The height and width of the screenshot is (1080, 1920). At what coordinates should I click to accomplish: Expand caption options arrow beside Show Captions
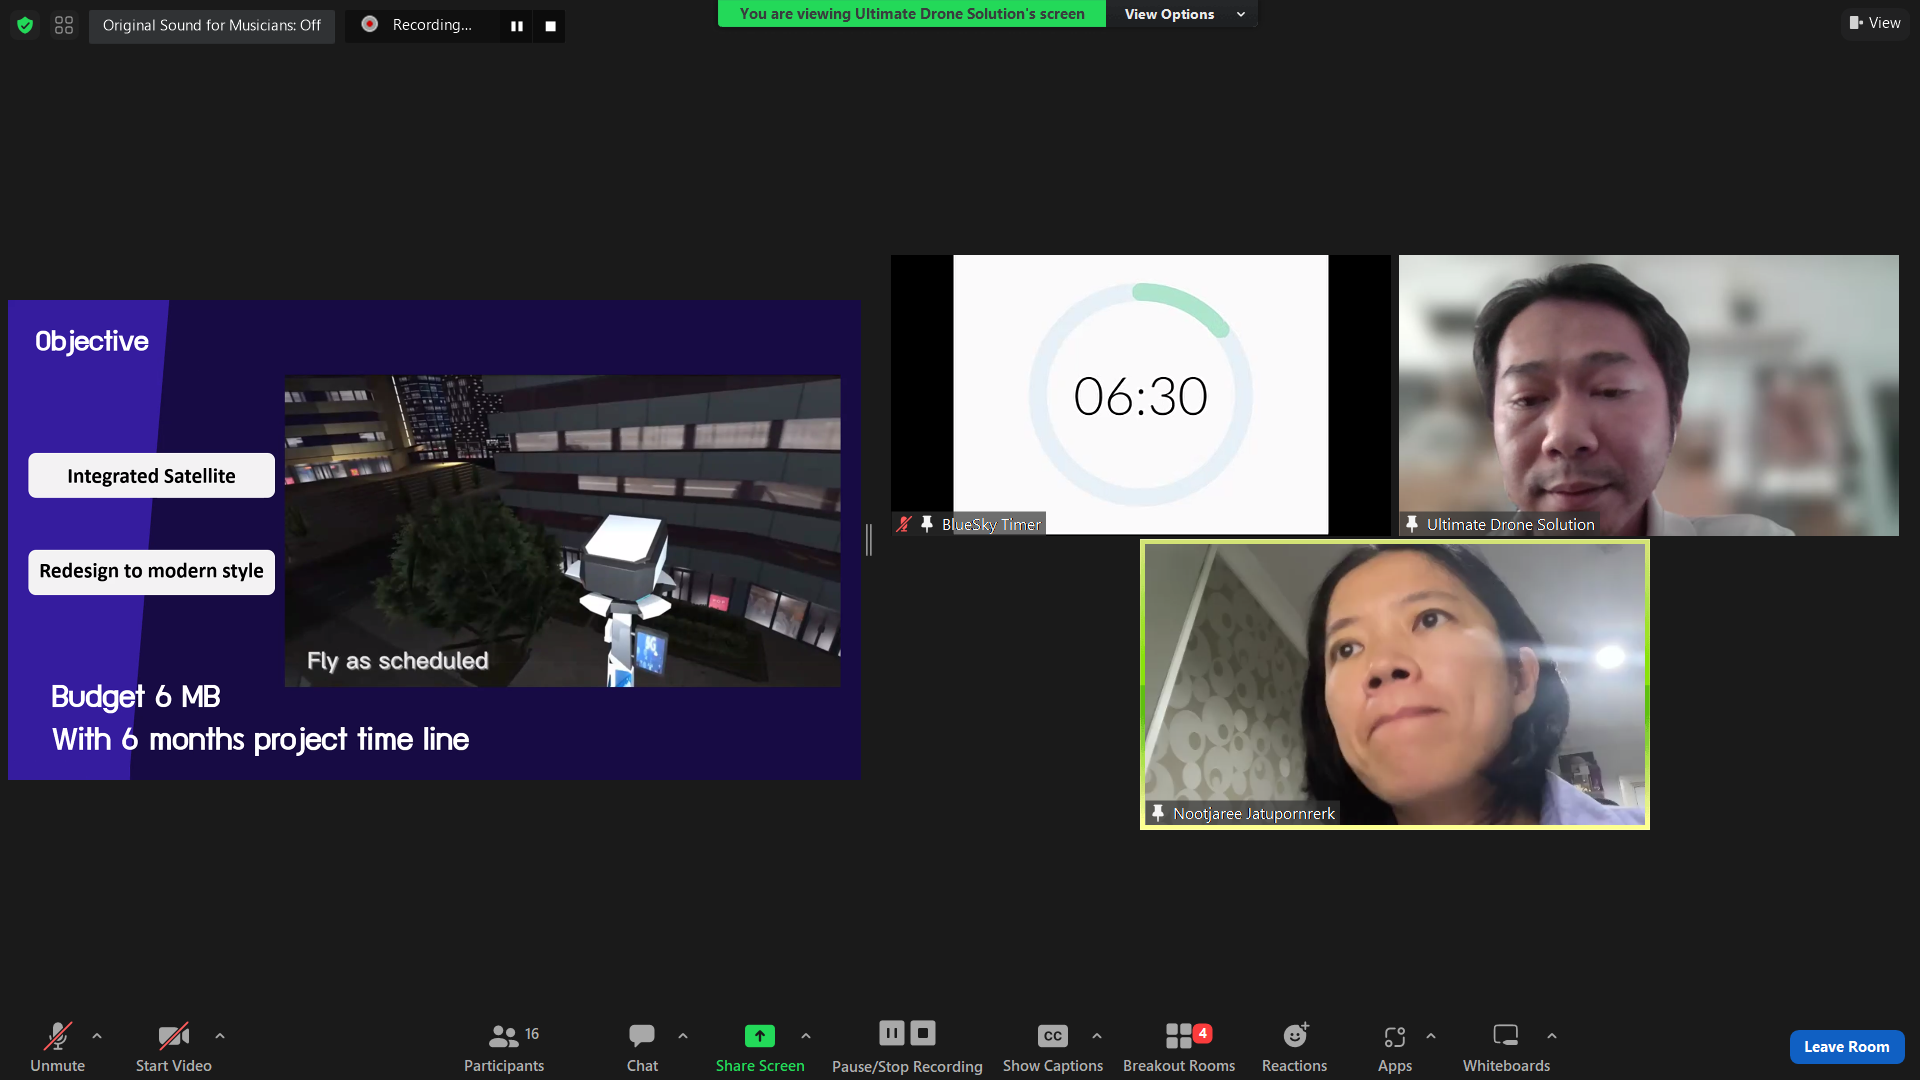(x=1097, y=1036)
